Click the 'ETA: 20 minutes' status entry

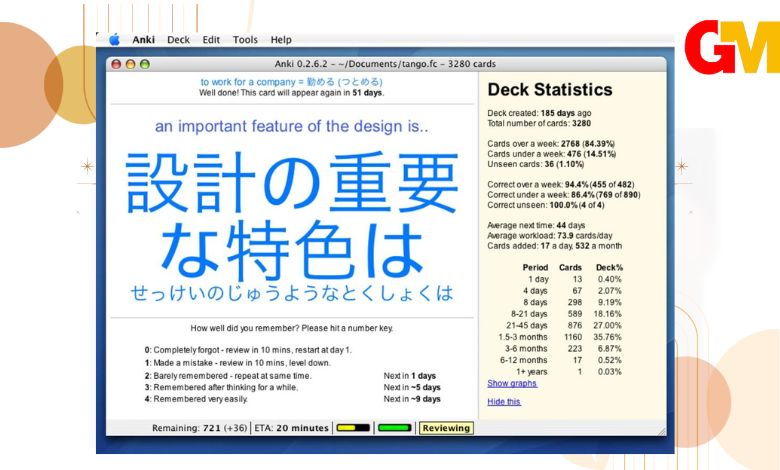292,428
